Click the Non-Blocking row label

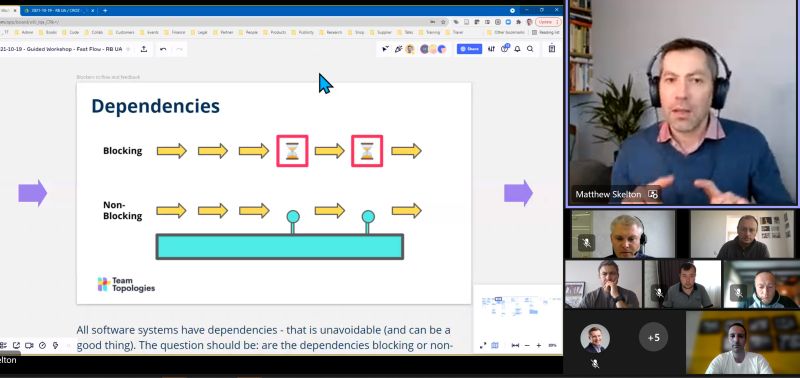122,210
